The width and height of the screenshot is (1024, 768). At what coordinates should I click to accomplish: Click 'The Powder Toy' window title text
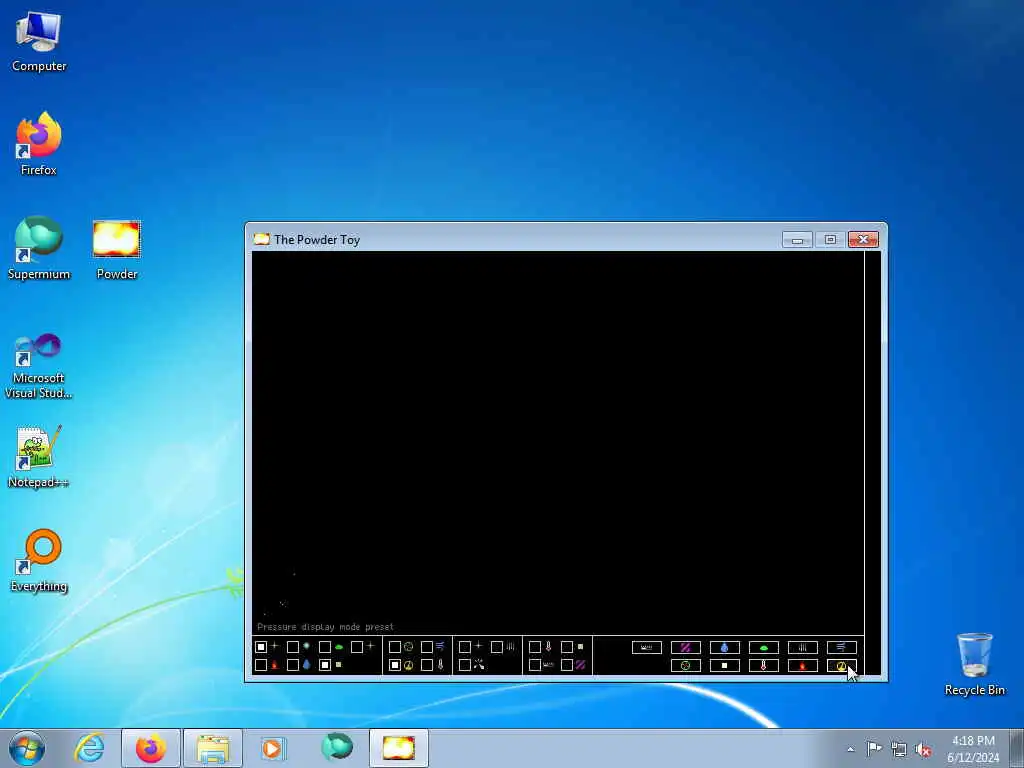317,240
